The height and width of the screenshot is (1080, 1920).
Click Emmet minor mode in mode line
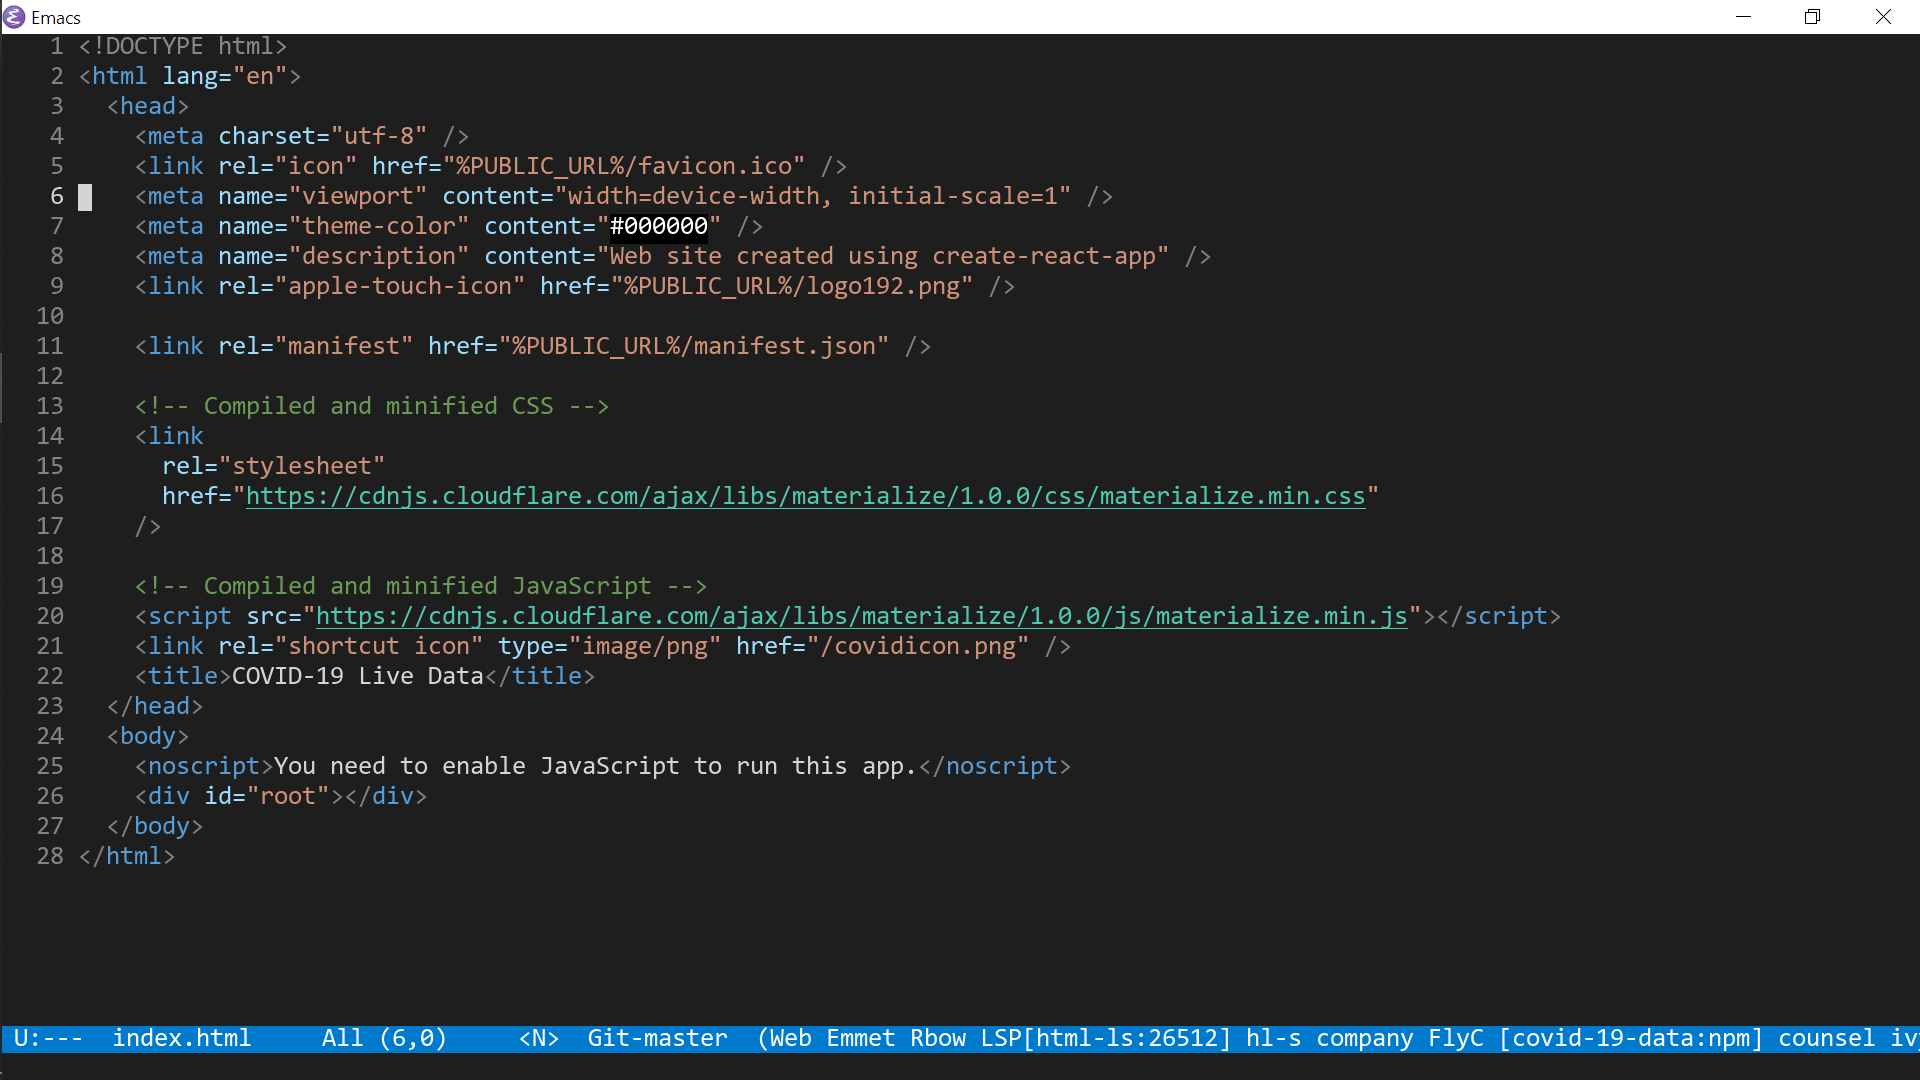(860, 1038)
